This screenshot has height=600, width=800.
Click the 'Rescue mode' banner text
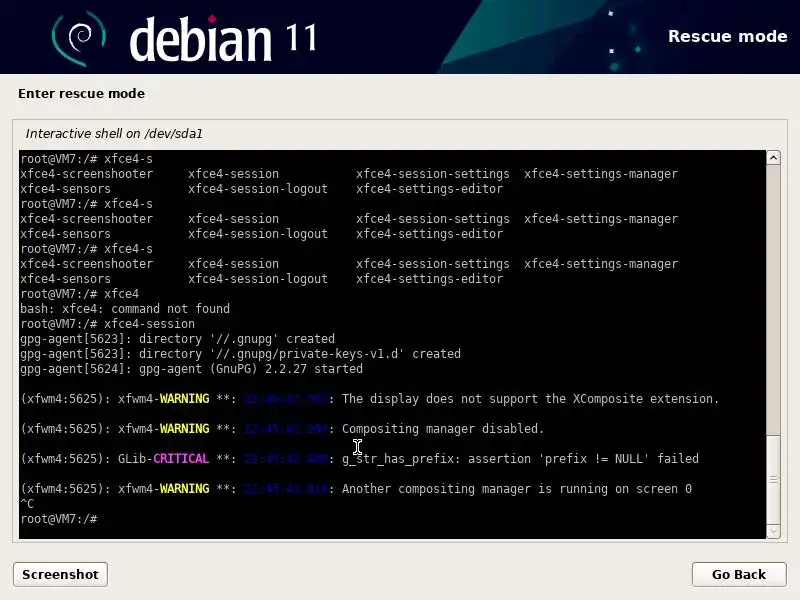(x=728, y=36)
